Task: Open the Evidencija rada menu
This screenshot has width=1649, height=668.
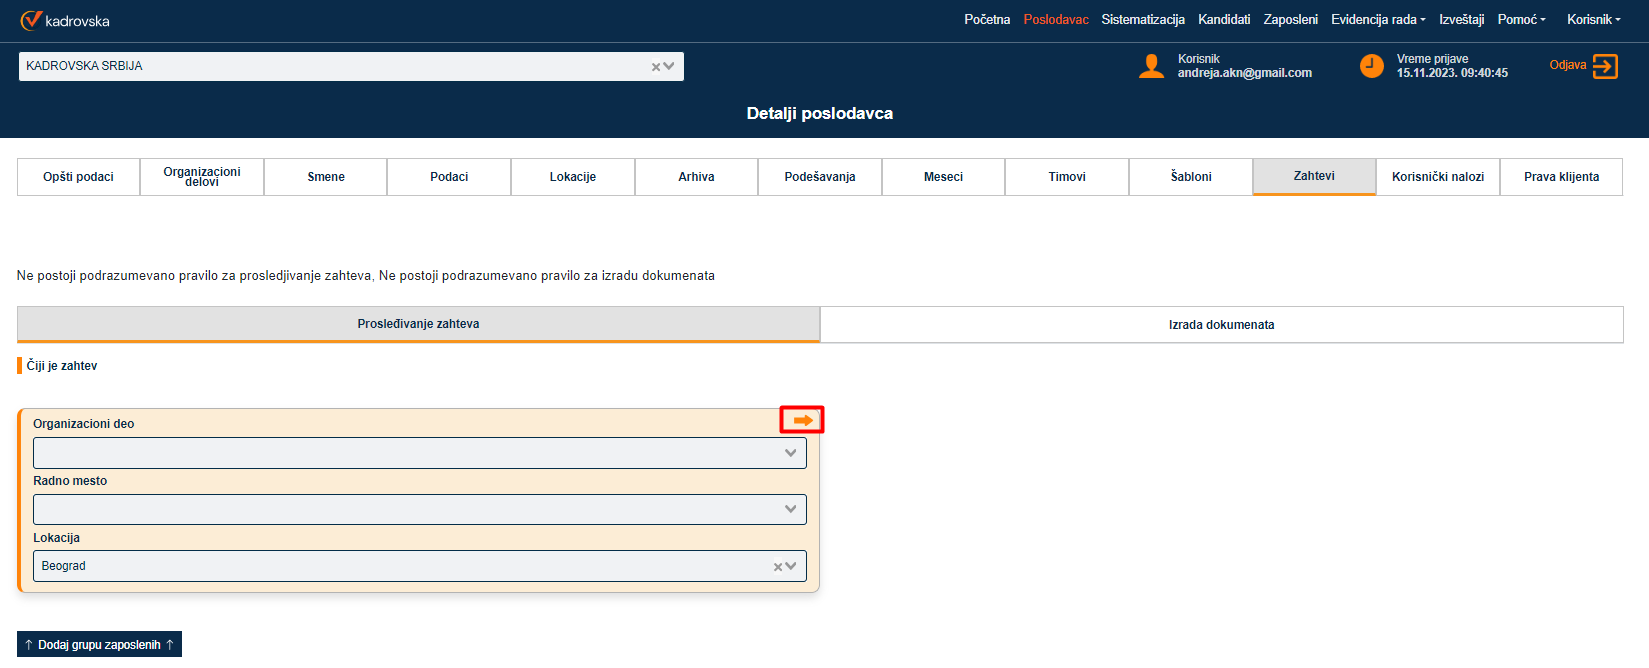Action: coord(1377,20)
